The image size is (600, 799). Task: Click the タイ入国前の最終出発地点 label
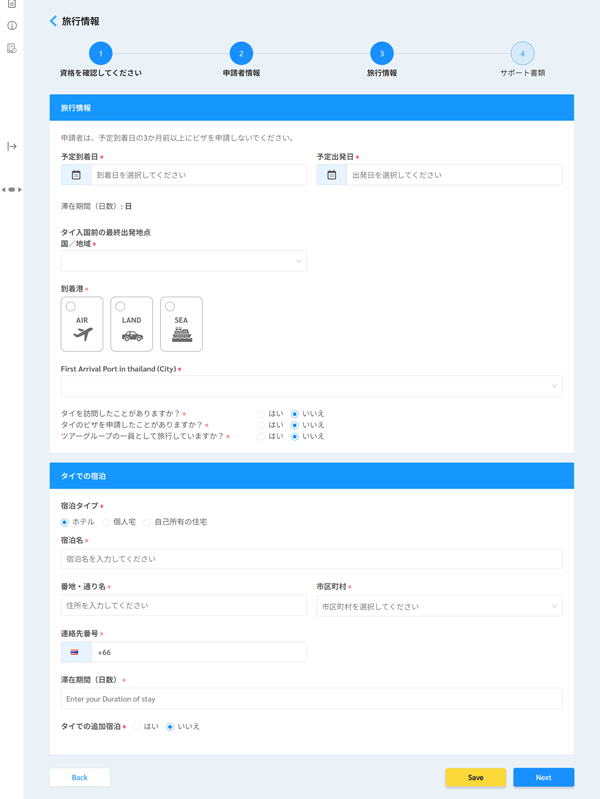coord(106,232)
